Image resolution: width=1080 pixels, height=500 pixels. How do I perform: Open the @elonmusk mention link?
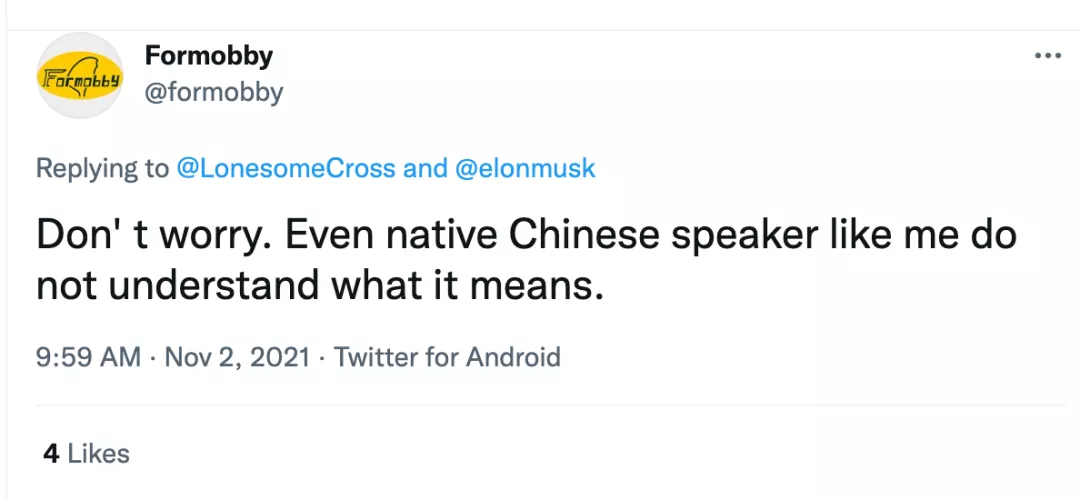click(x=525, y=168)
